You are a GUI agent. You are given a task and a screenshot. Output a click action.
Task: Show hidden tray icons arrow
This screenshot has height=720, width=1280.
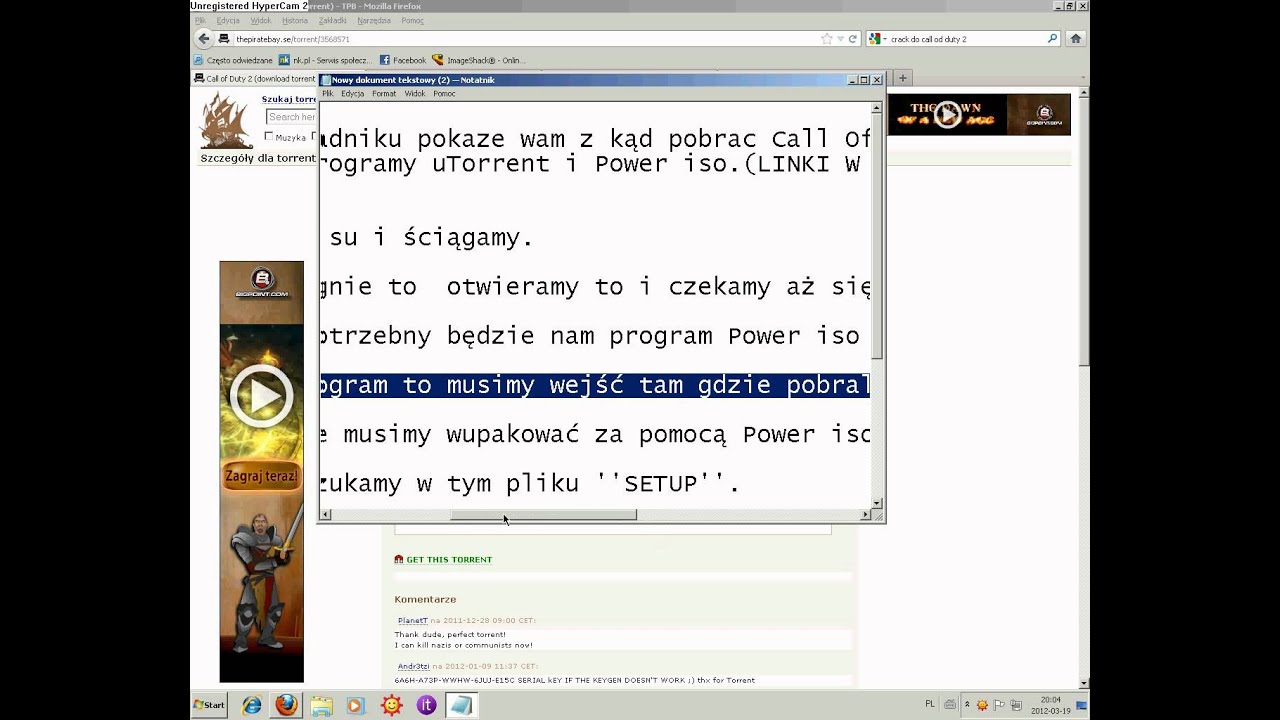point(965,705)
